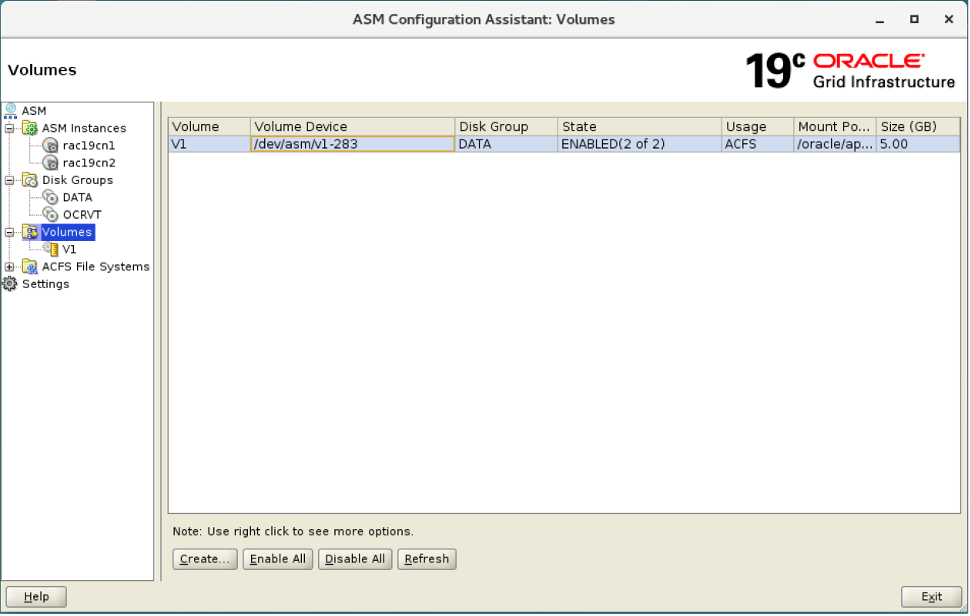Click the Disable All button
The image size is (970, 616).
(x=355, y=559)
